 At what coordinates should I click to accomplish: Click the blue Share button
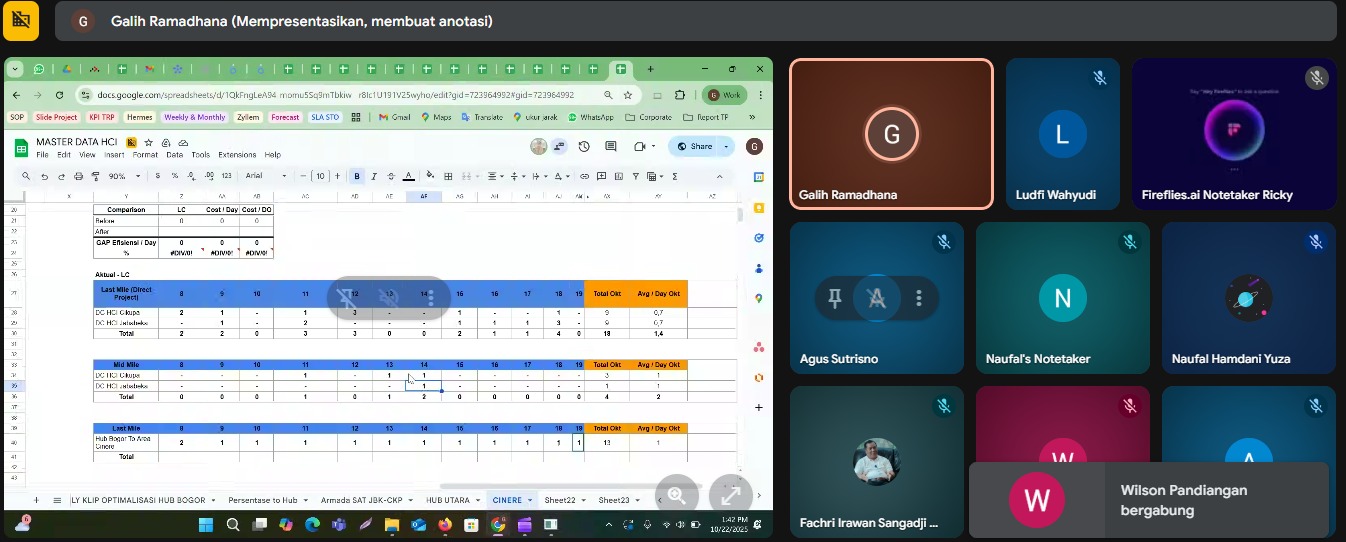click(695, 147)
